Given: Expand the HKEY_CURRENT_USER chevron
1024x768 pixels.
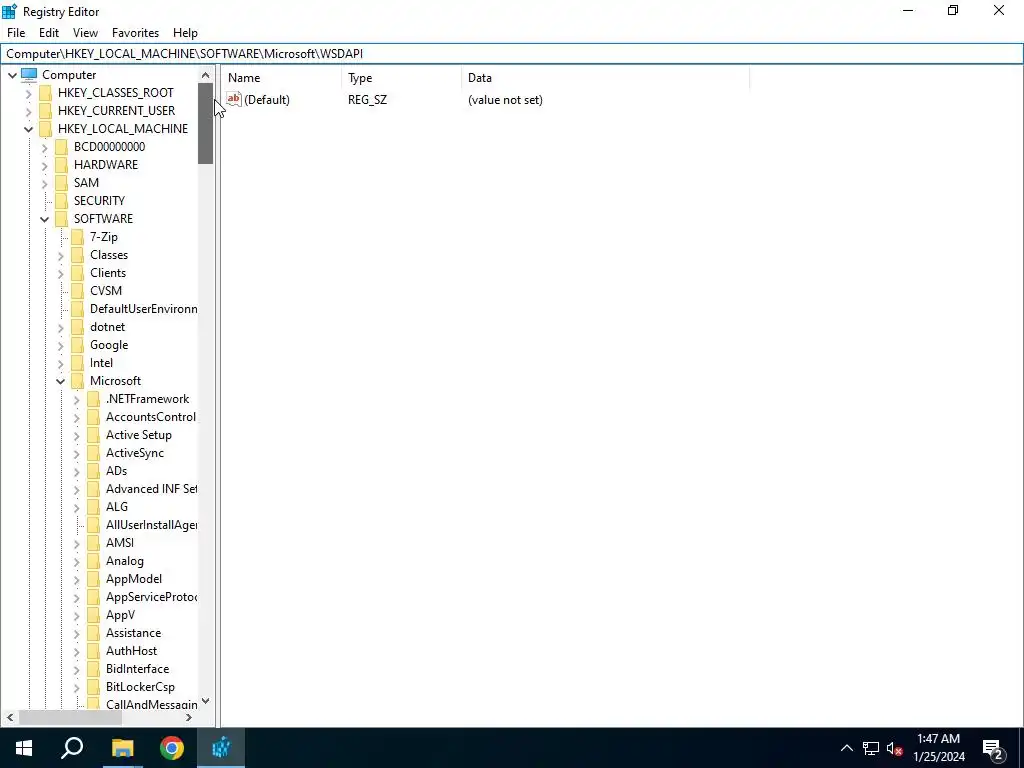Looking at the screenshot, I should (28, 111).
